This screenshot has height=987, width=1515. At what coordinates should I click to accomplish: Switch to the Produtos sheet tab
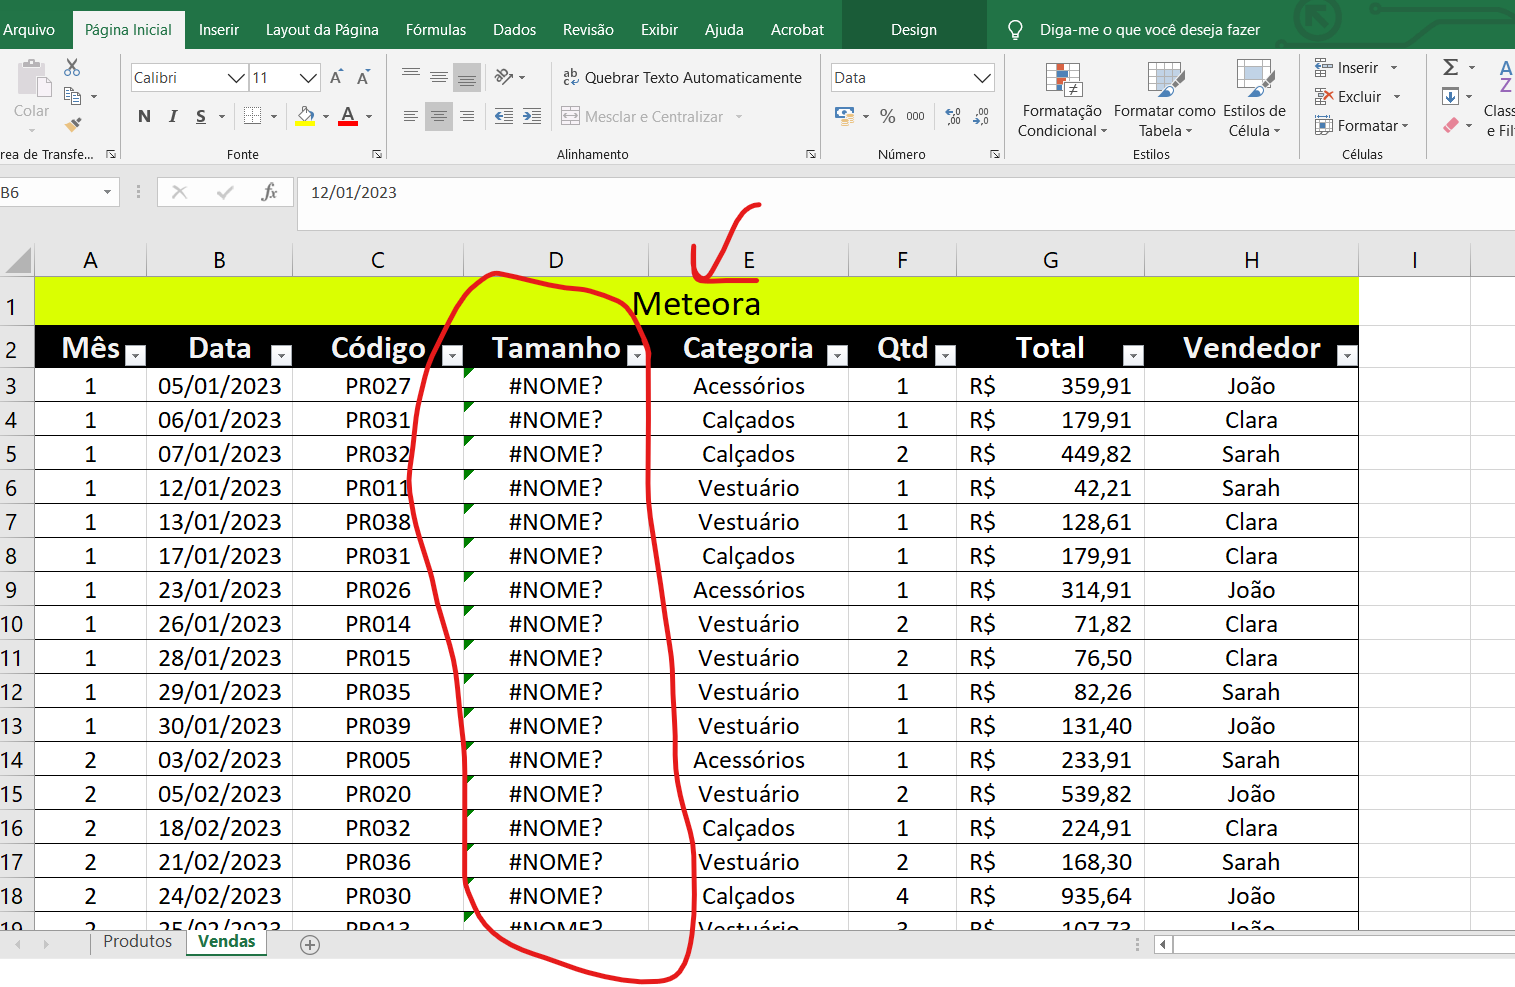(x=138, y=941)
